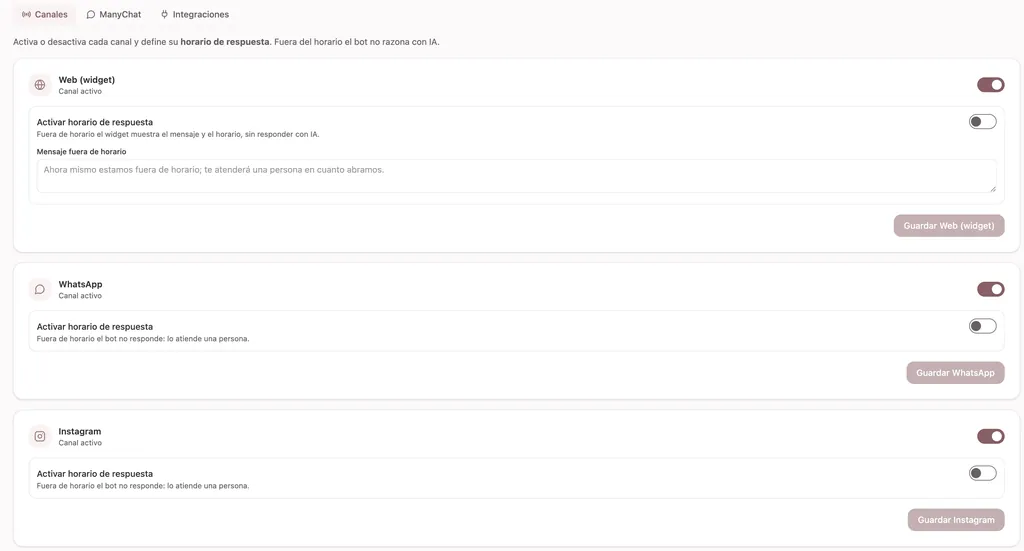This screenshot has height=551, width=1024.
Task: Click the textarea resize handle corner
Action: click(x=993, y=189)
